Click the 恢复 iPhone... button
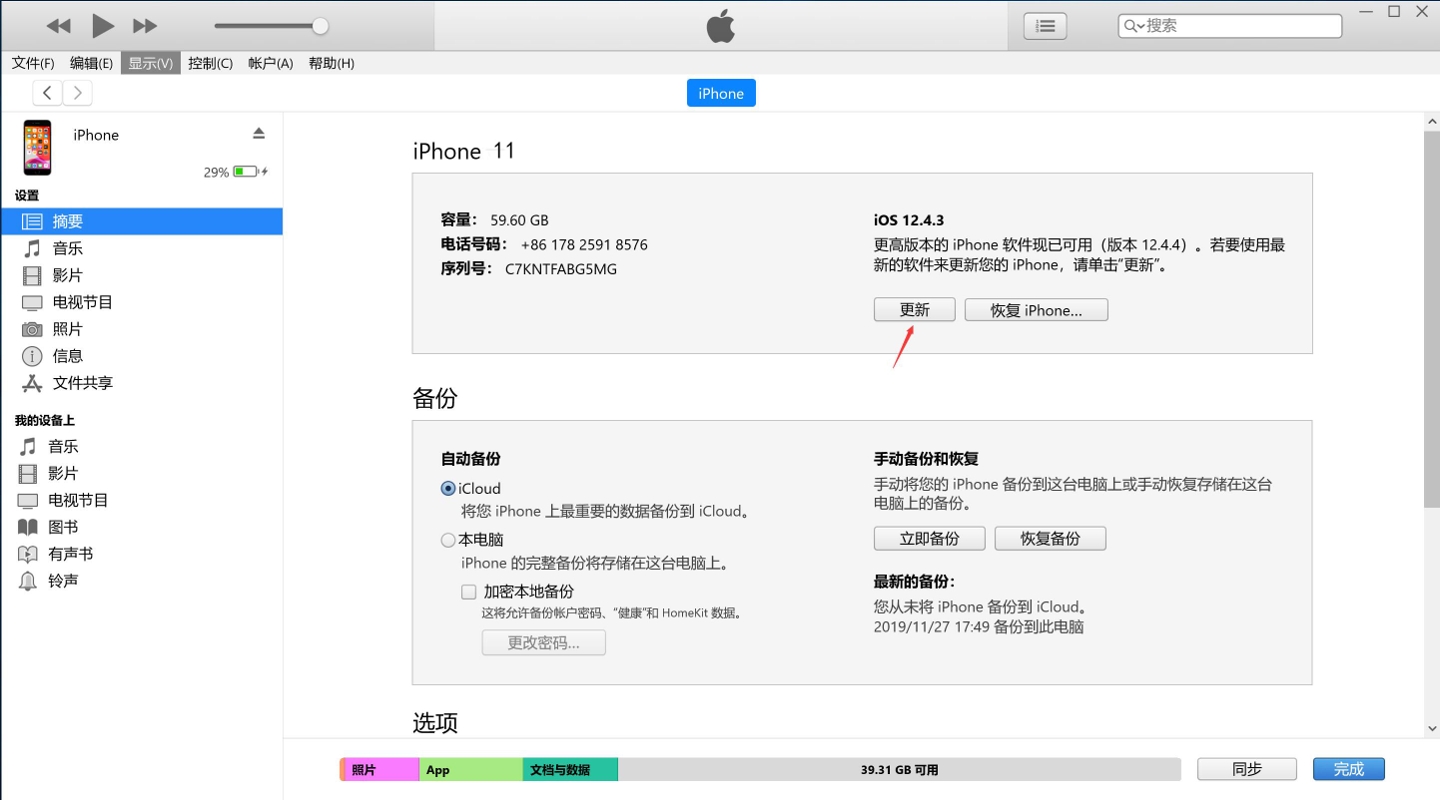Screen dimensions: 1440x800 (1036, 310)
